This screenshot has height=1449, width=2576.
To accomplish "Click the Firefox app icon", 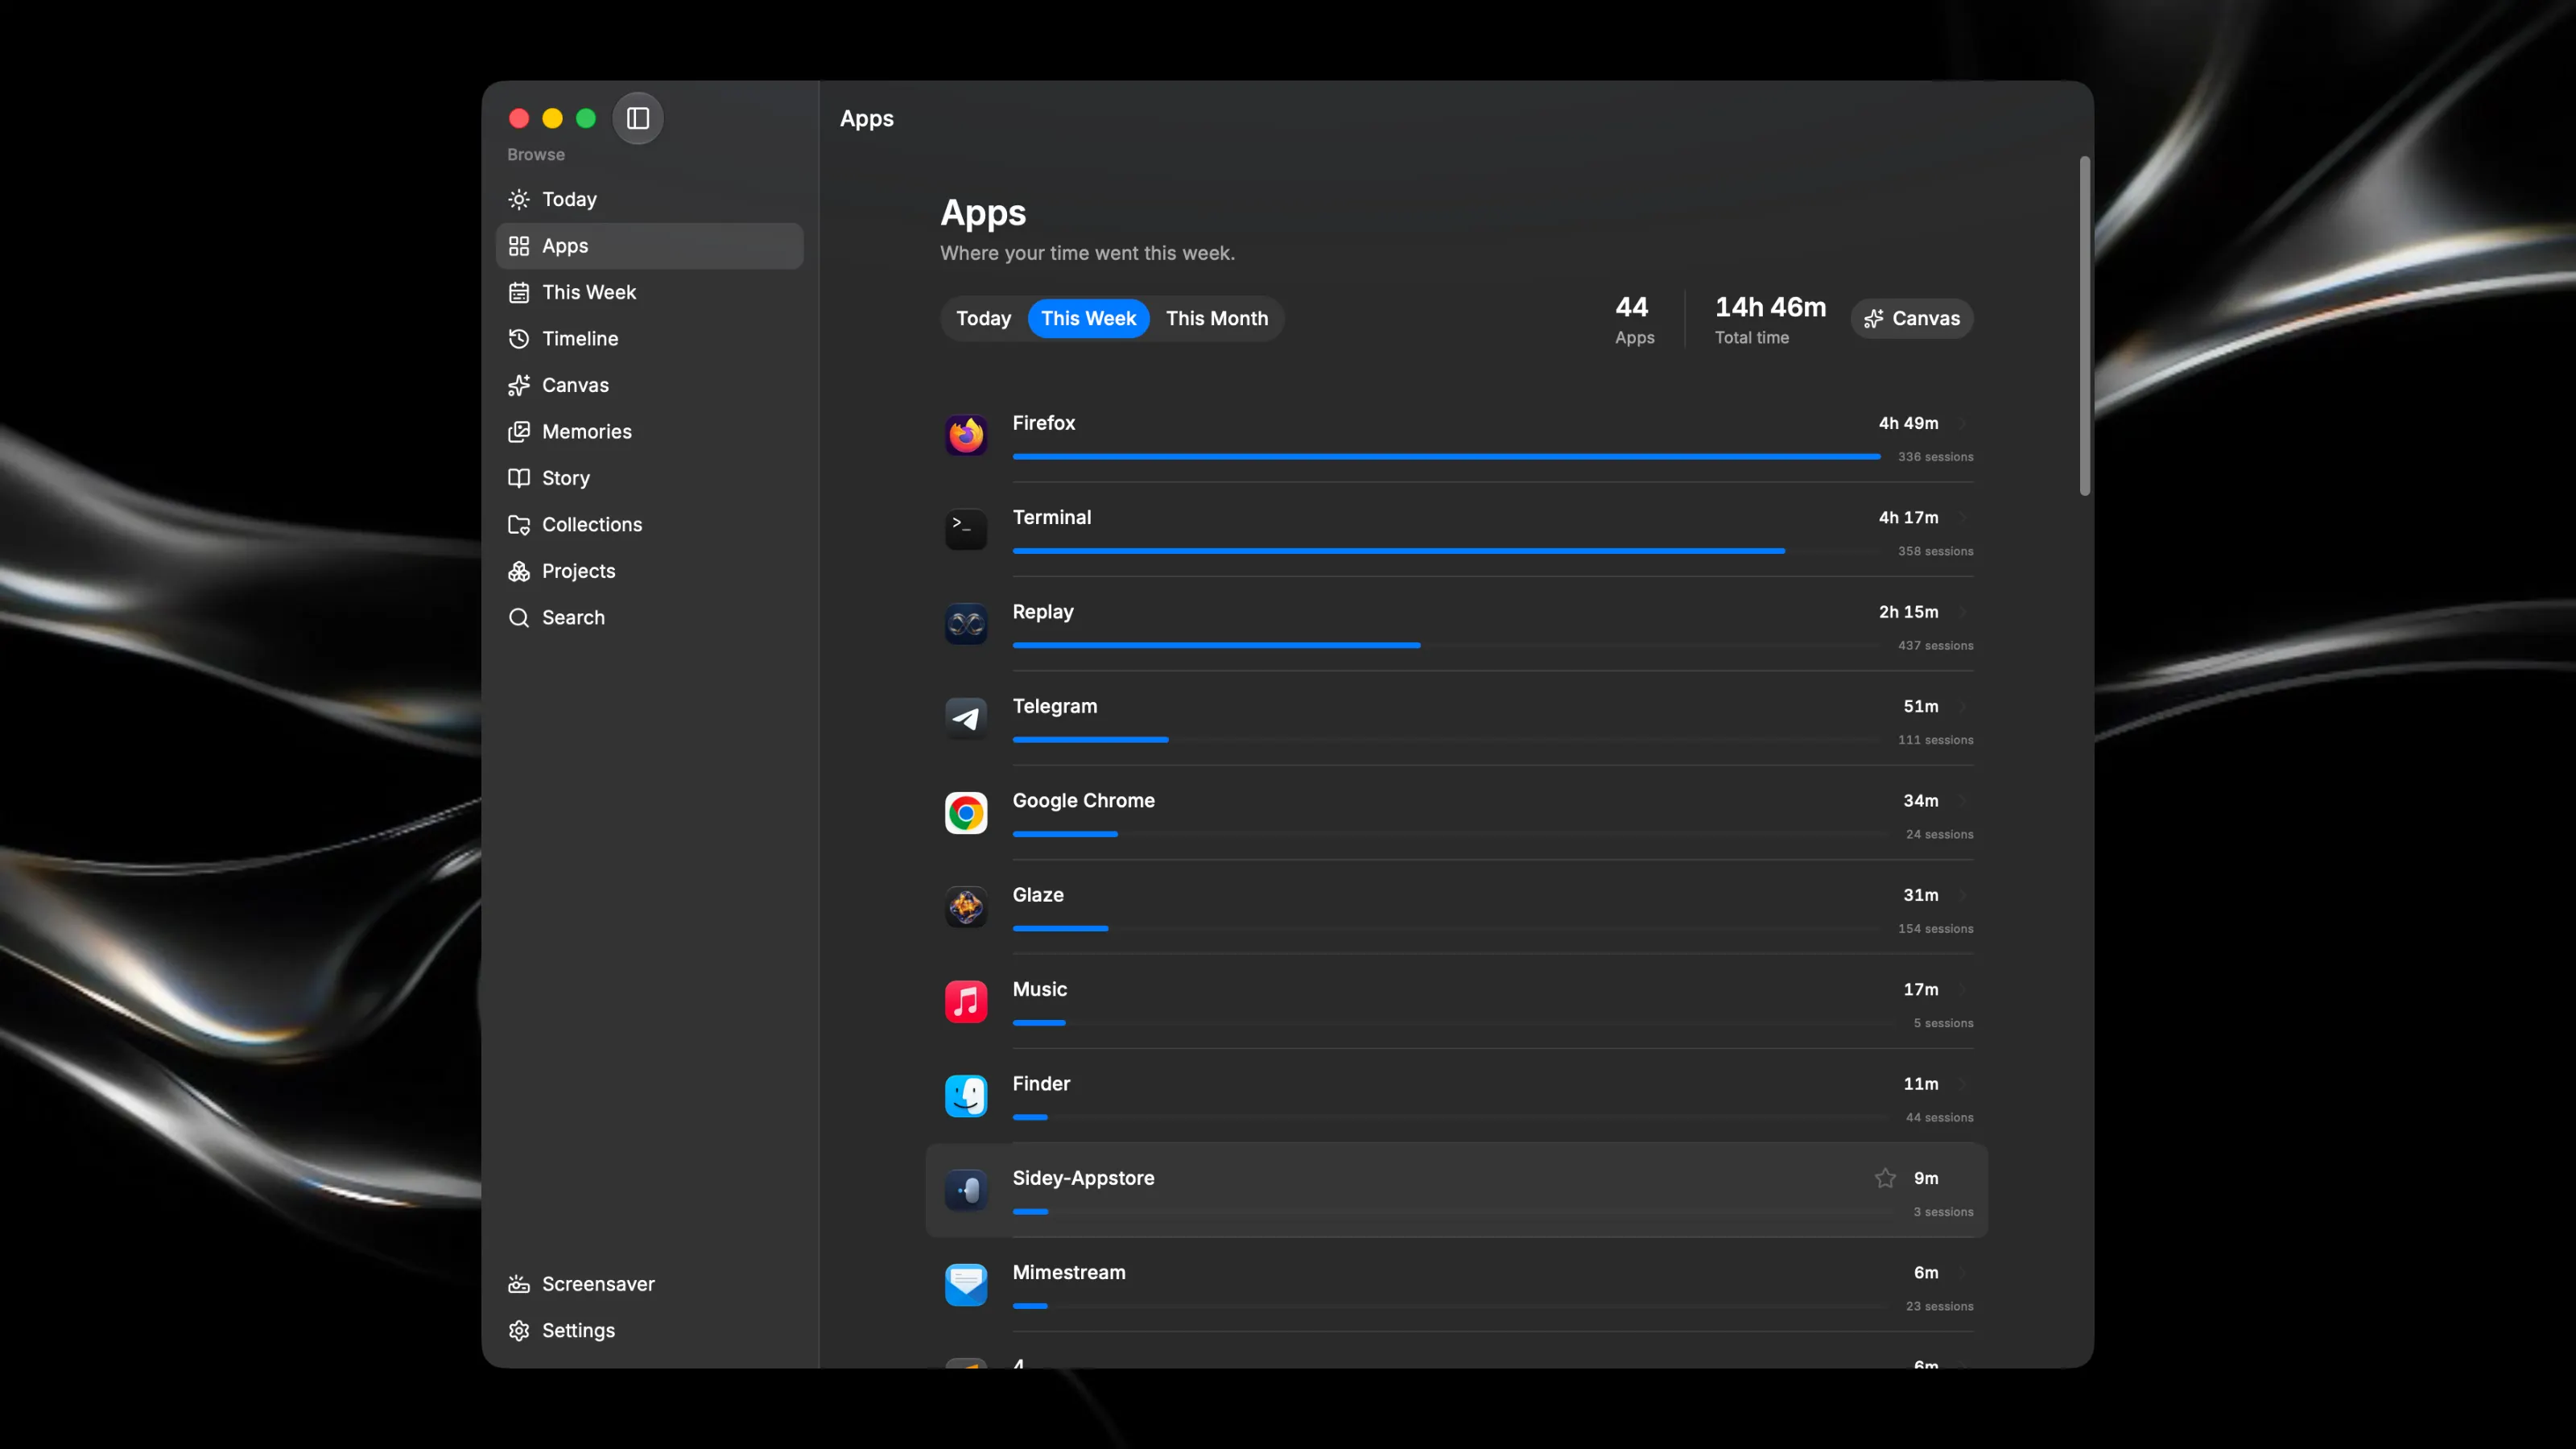I will pyautogui.click(x=966, y=435).
